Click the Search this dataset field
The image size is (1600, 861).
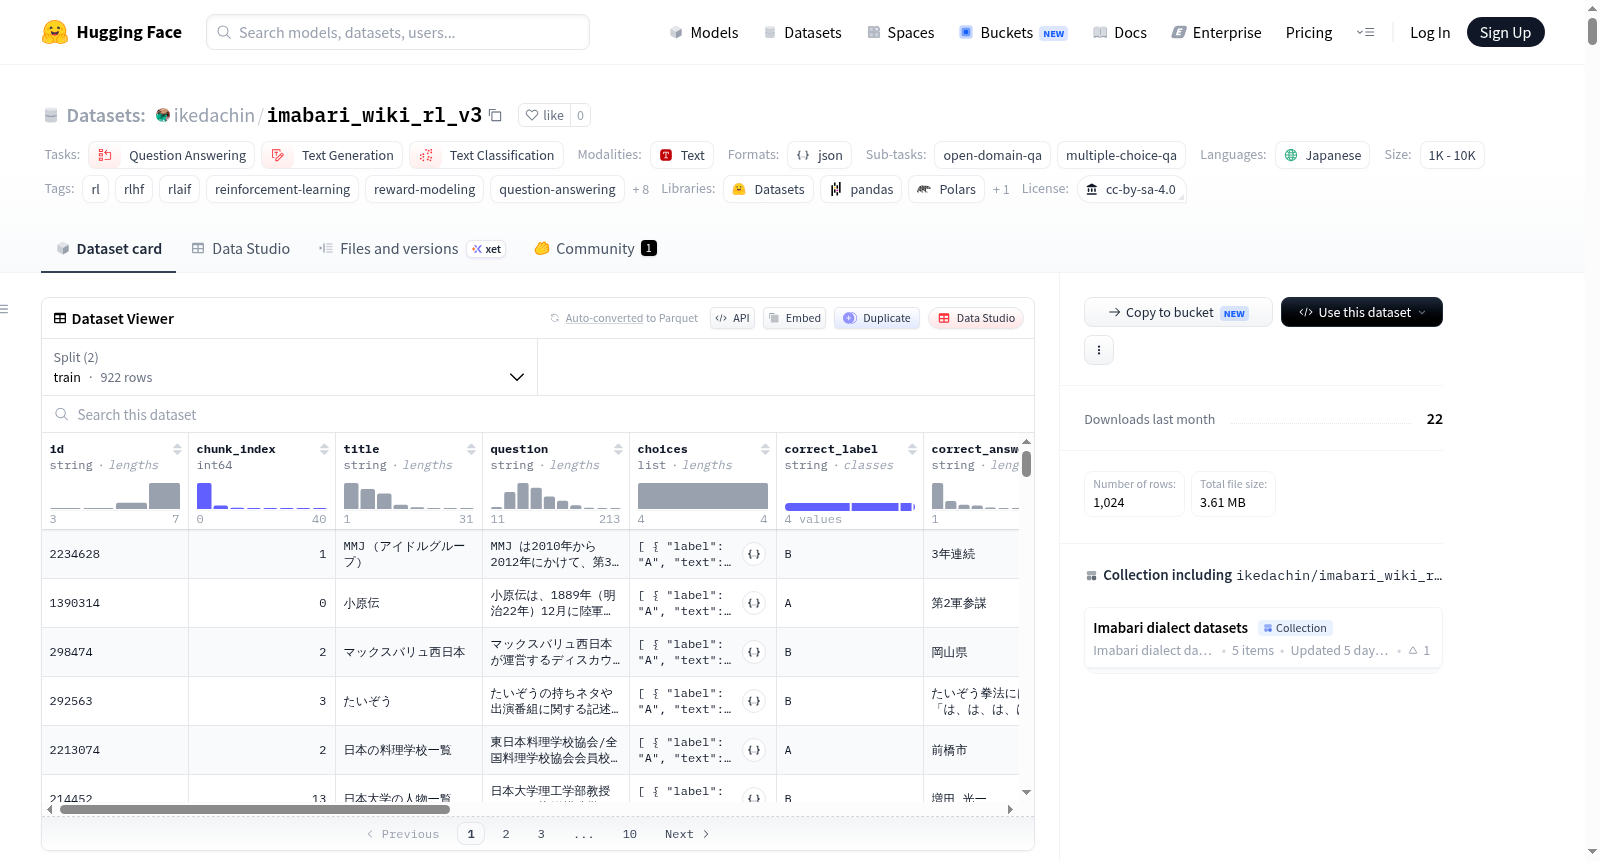tap(538, 414)
